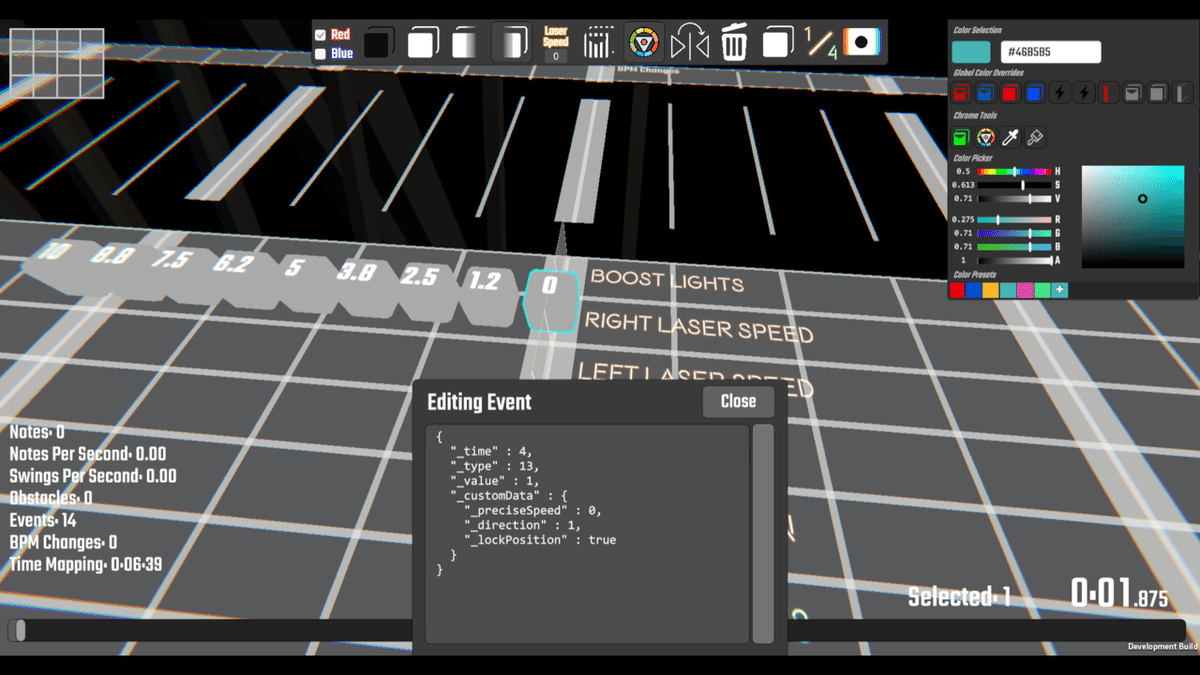Select laser speed value 10
This screenshot has height=675, width=1200.
click(52, 251)
